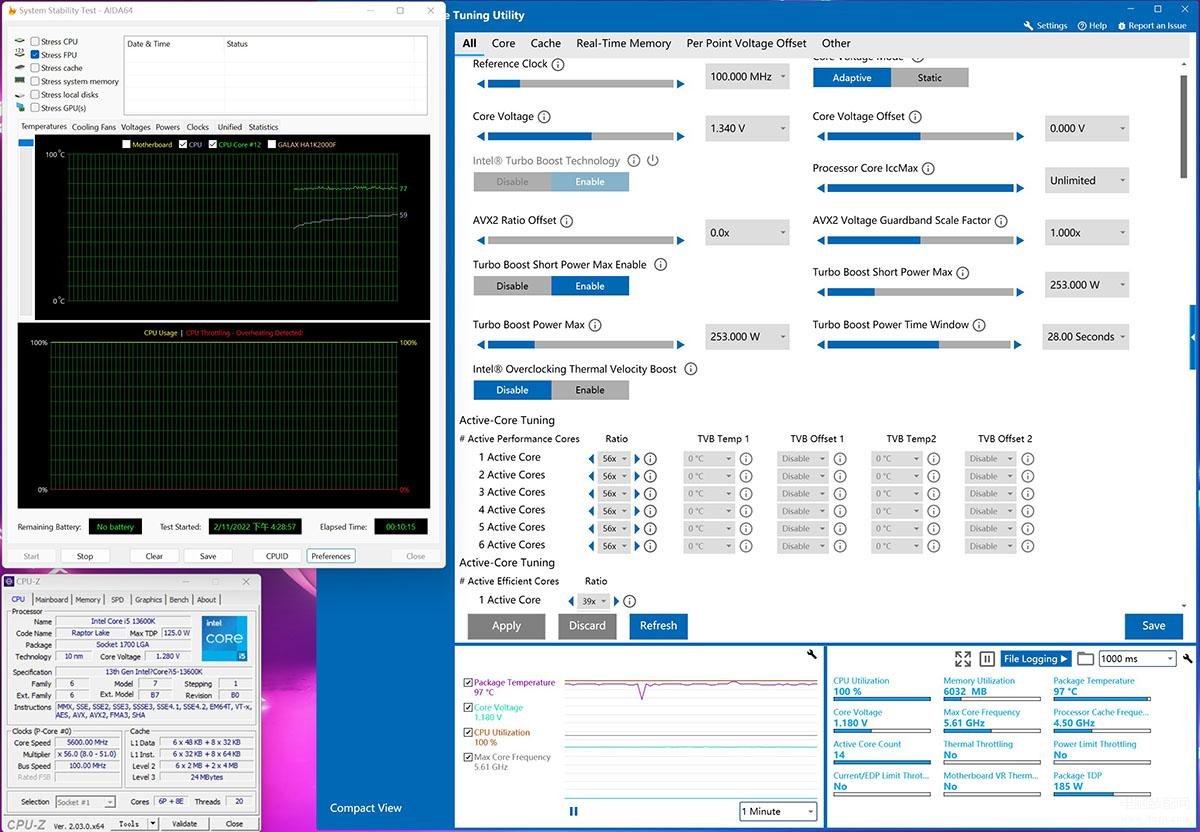Open Processor Core IccMax Unlimited dropdown
Viewport: 1200px width, 832px height.
tap(1086, 181)
